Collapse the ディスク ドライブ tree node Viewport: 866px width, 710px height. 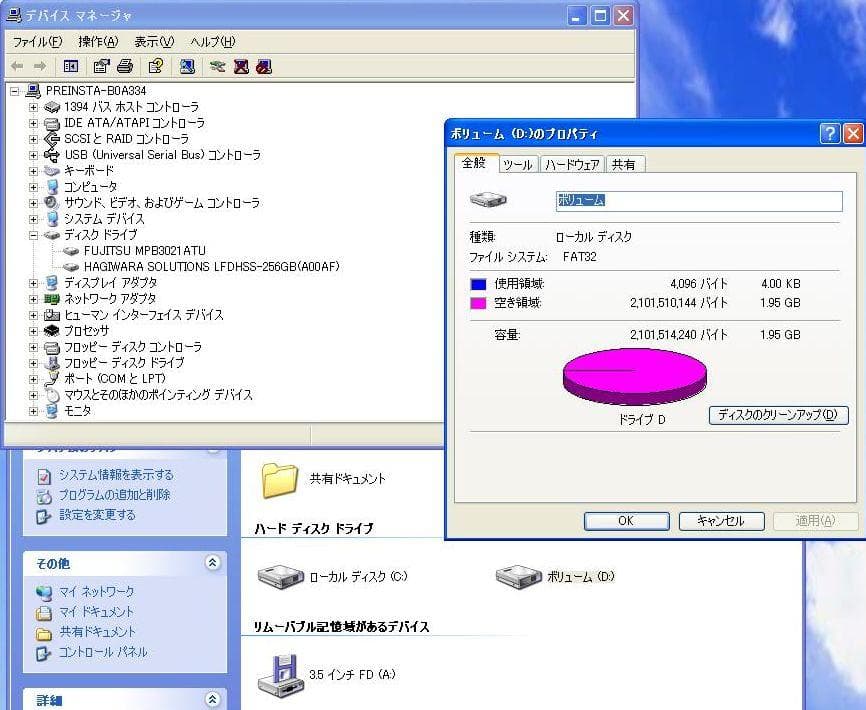pyautogui.click(x=34, y=234)
